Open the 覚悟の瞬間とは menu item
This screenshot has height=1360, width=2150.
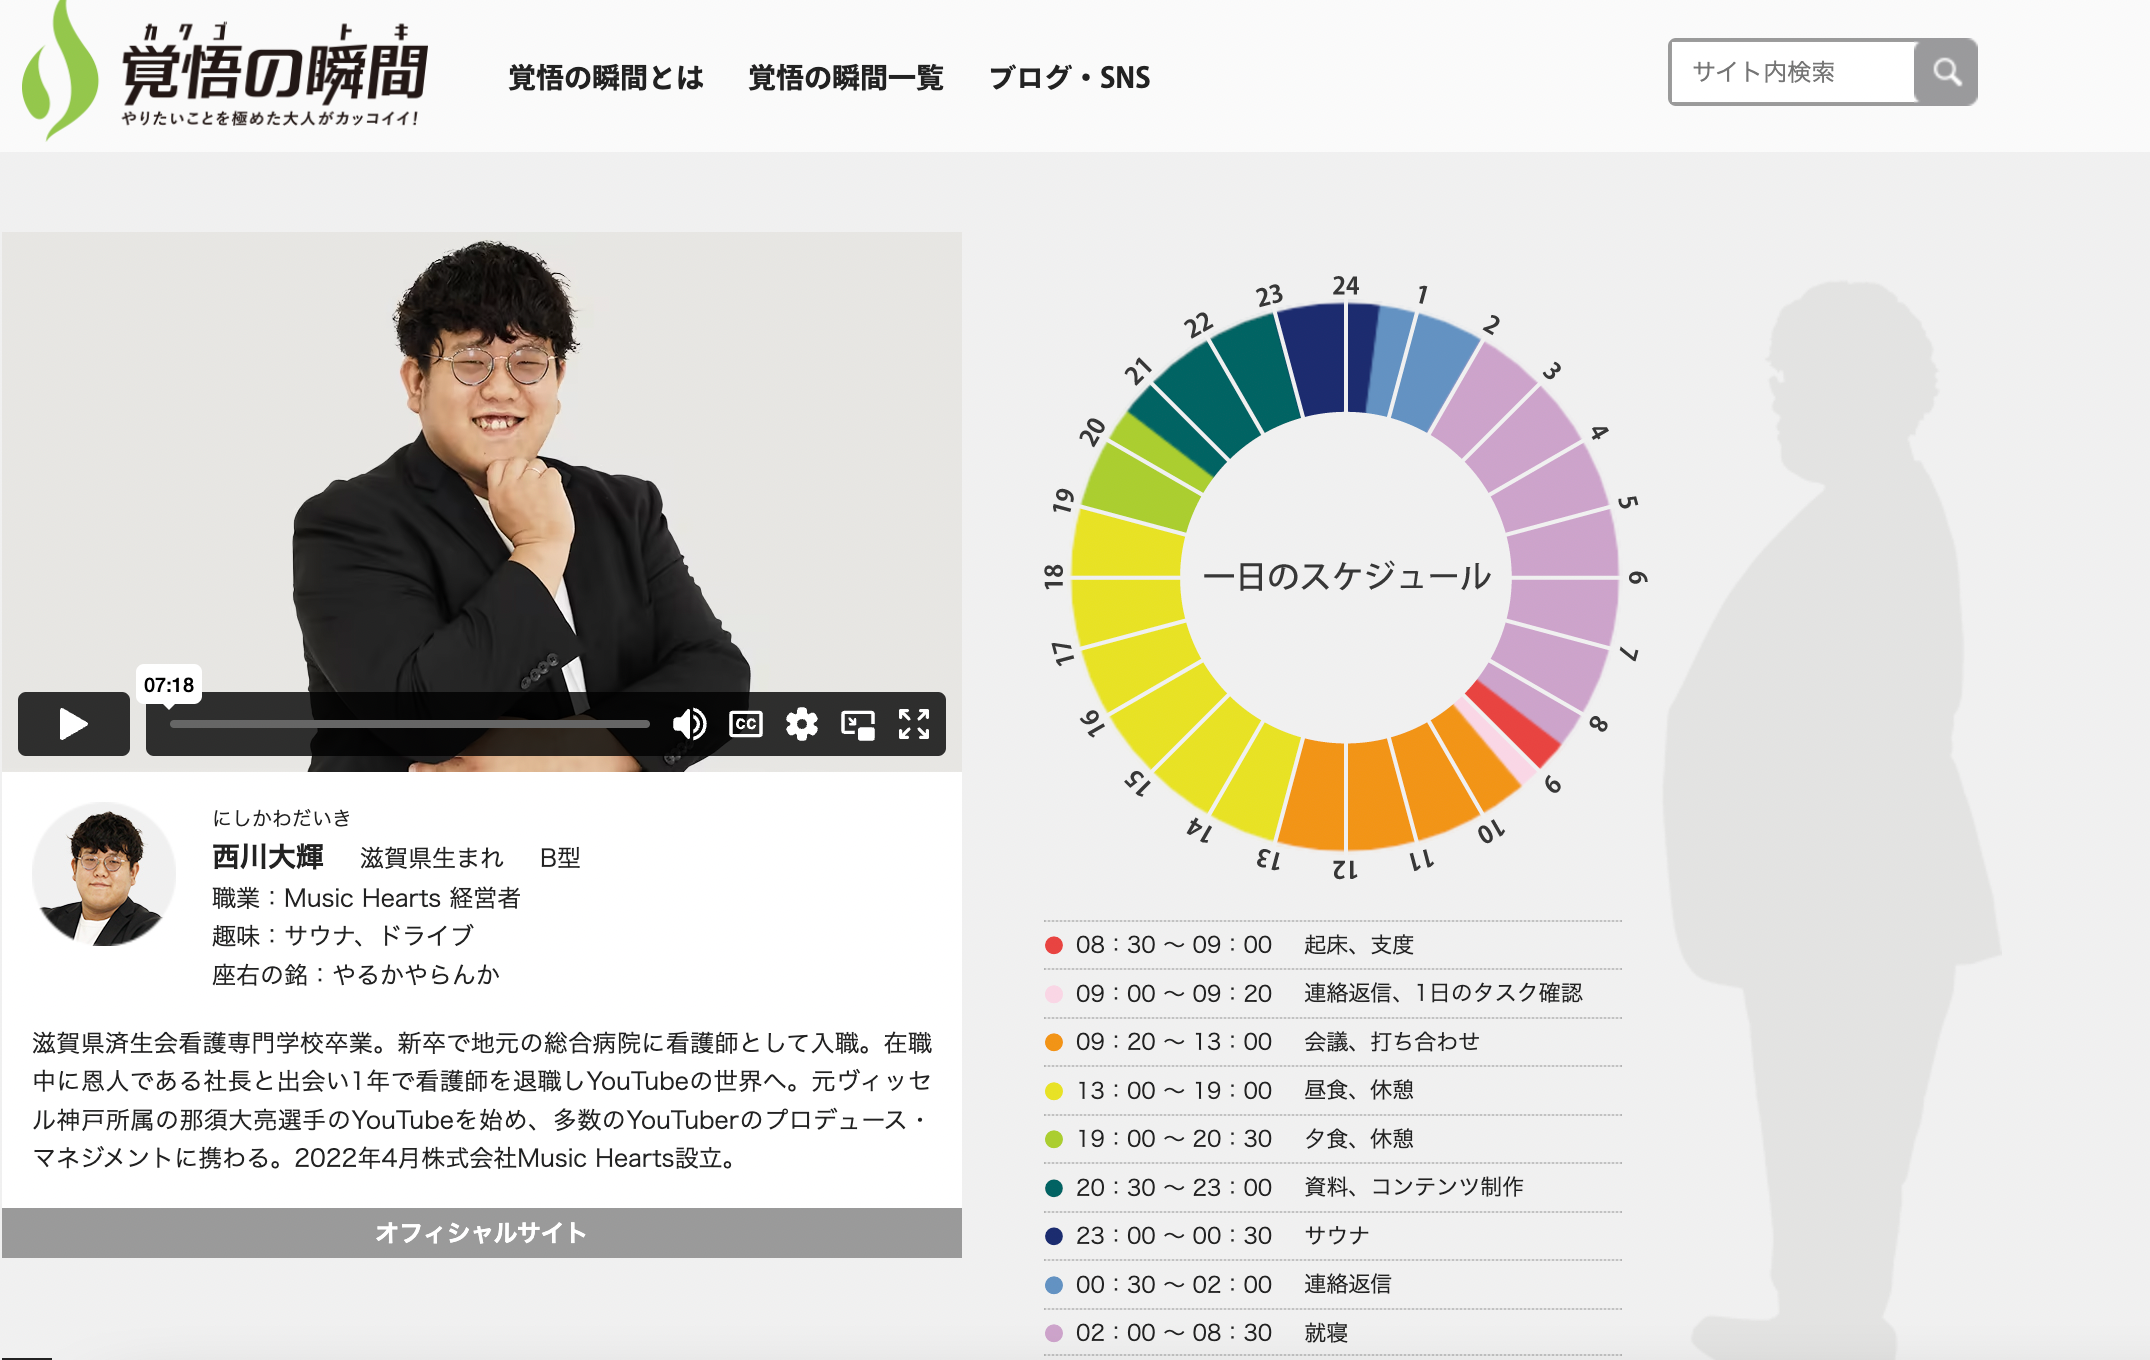tap(606, 77)
